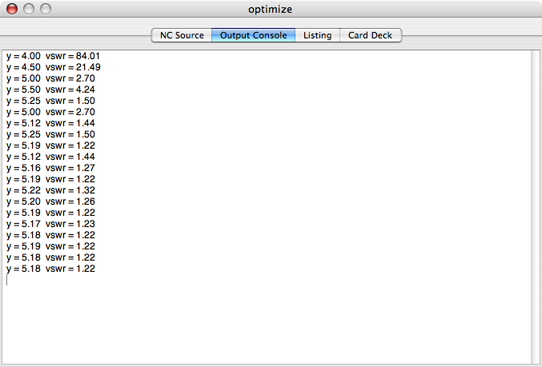Click the line 'y = 5.22 vswr = 1.32'
Screen dimensions: 542x367
tap(50, 190)
